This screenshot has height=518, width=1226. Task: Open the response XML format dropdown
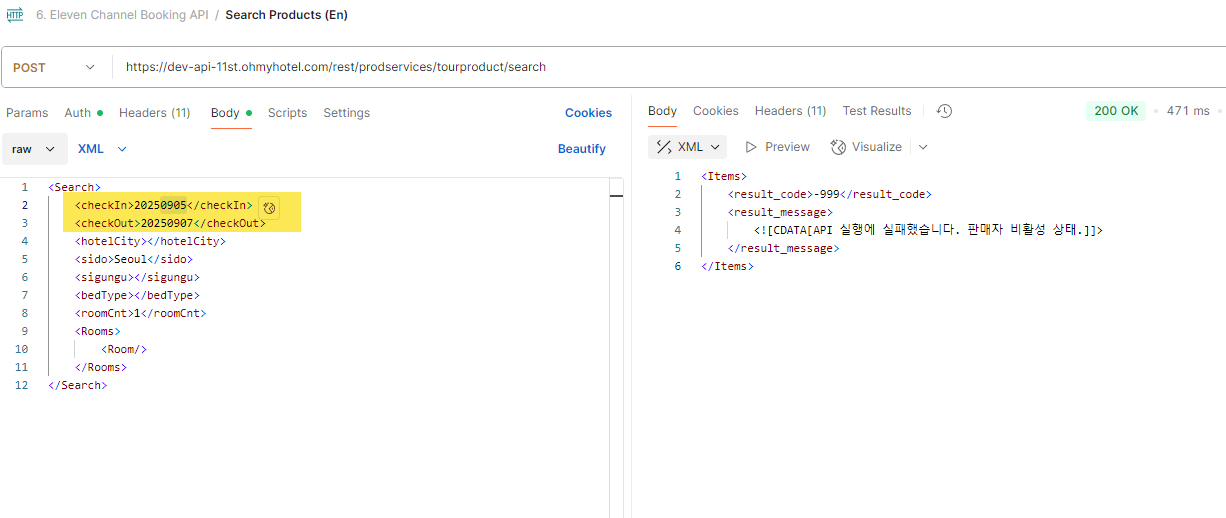coord(688,147)
